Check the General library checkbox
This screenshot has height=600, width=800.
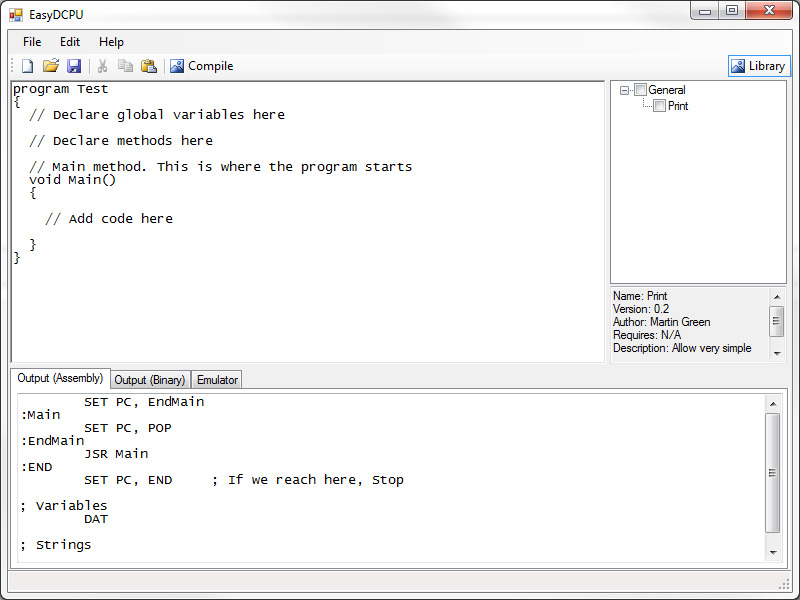coord(641,90)
